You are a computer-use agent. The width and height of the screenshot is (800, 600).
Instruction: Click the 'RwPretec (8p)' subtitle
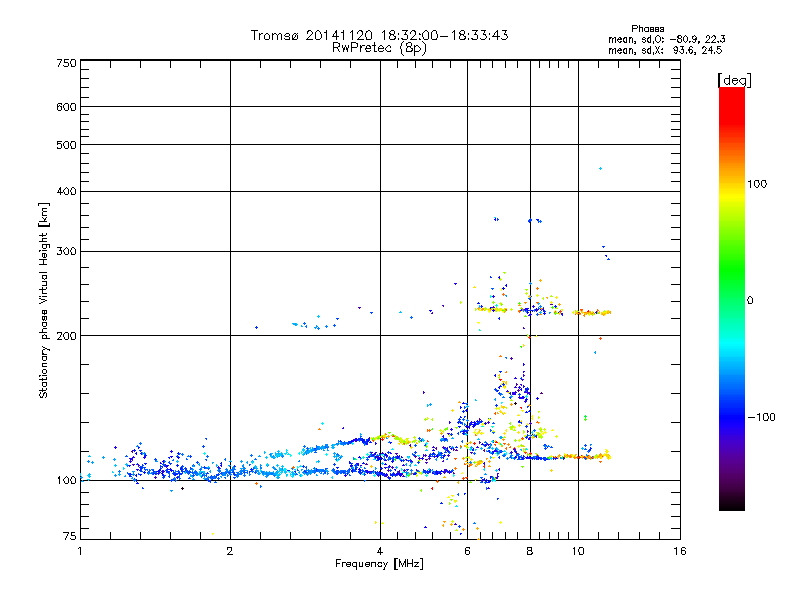(379, 48)
